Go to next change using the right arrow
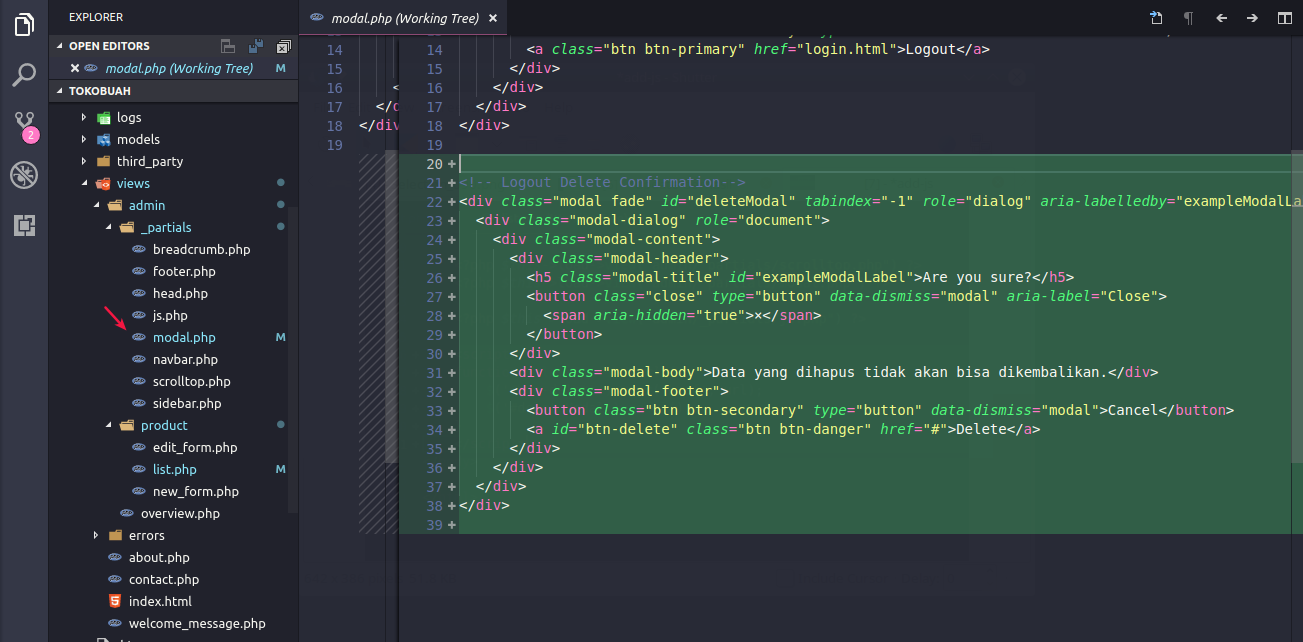 tap(1252, 18)
